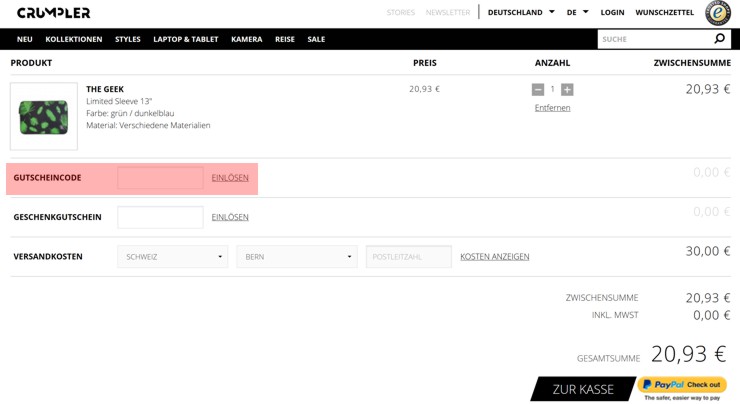
Task: Open The Geek product thumbnail
Action: click(x=44, y=116)
